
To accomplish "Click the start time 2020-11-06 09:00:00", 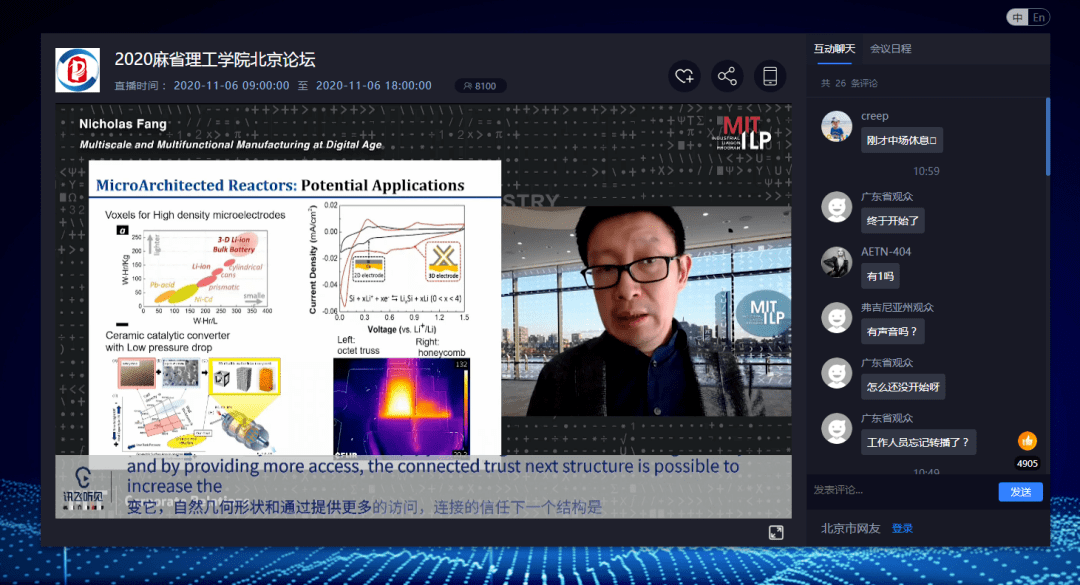I will [x=231, y=86].
